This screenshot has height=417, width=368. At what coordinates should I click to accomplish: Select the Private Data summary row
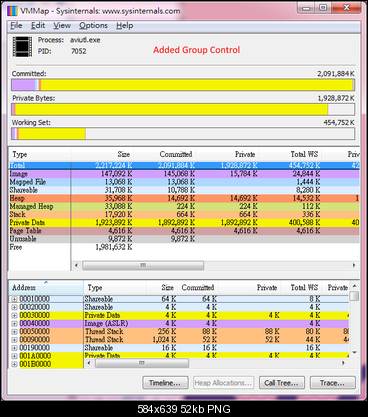click(184, 223)
